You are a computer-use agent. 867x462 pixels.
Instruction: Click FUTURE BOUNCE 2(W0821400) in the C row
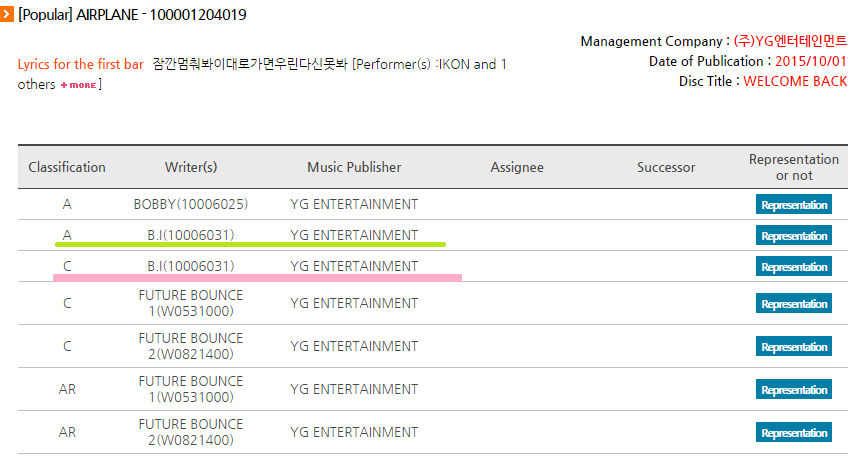[x=191, y=346]
